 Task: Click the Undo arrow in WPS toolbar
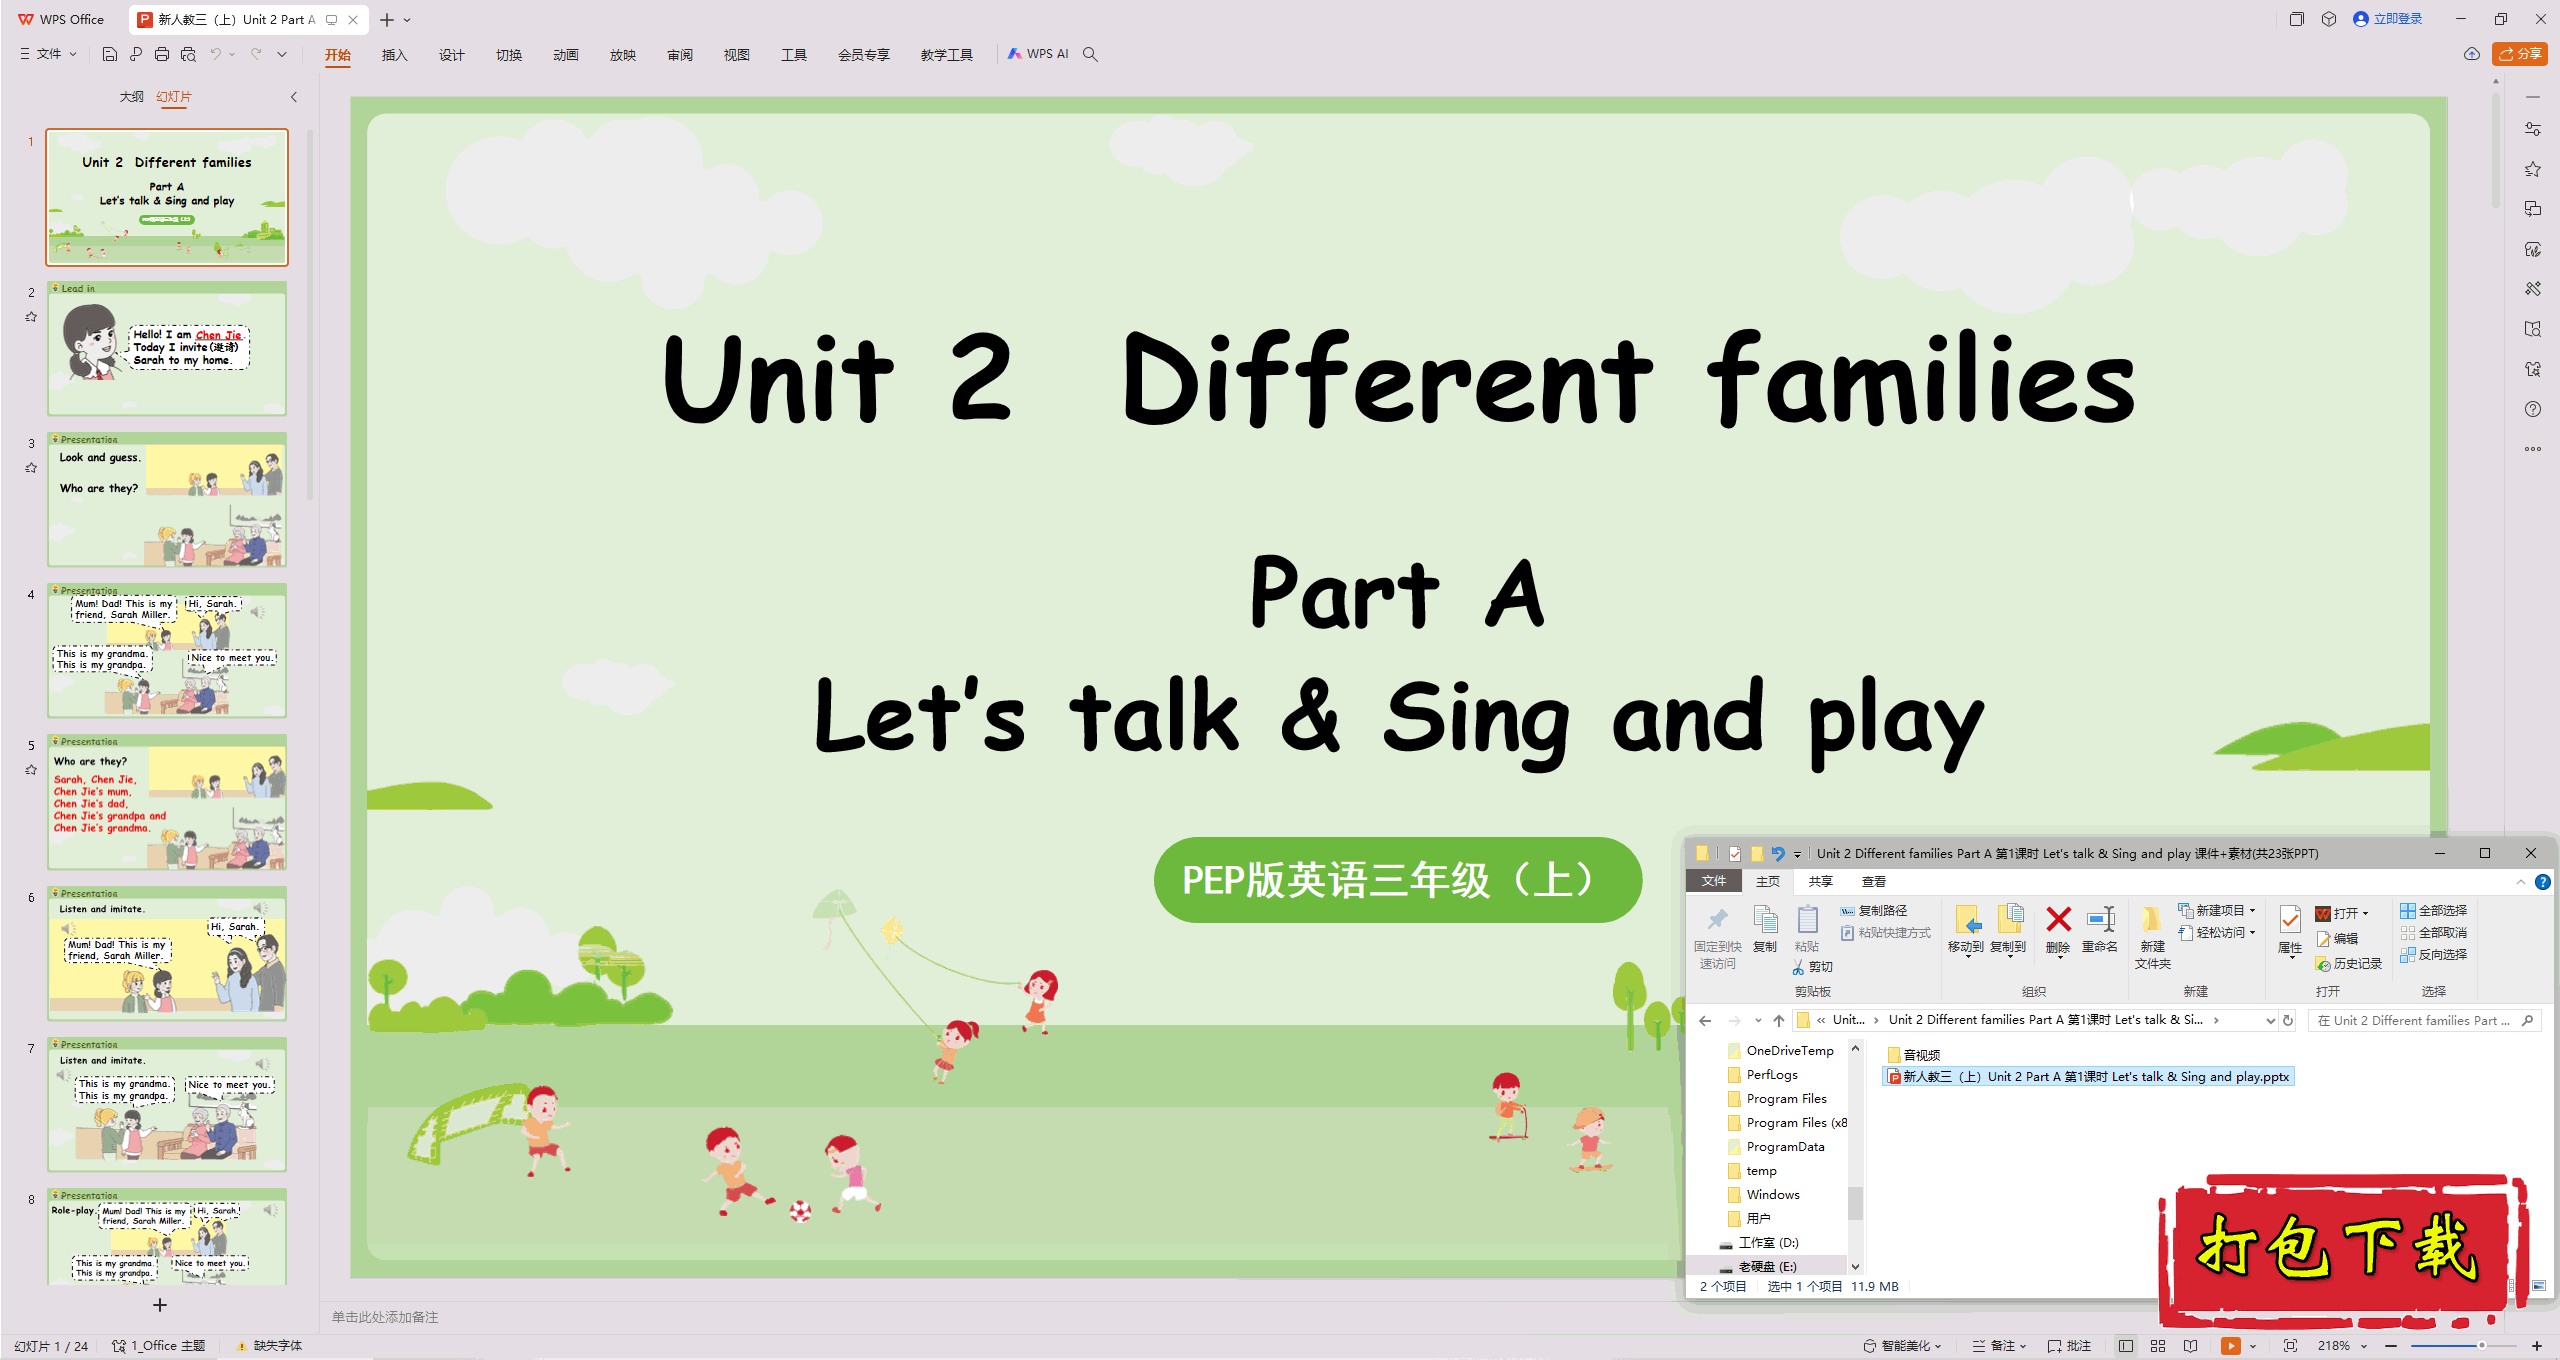point(215,54)
